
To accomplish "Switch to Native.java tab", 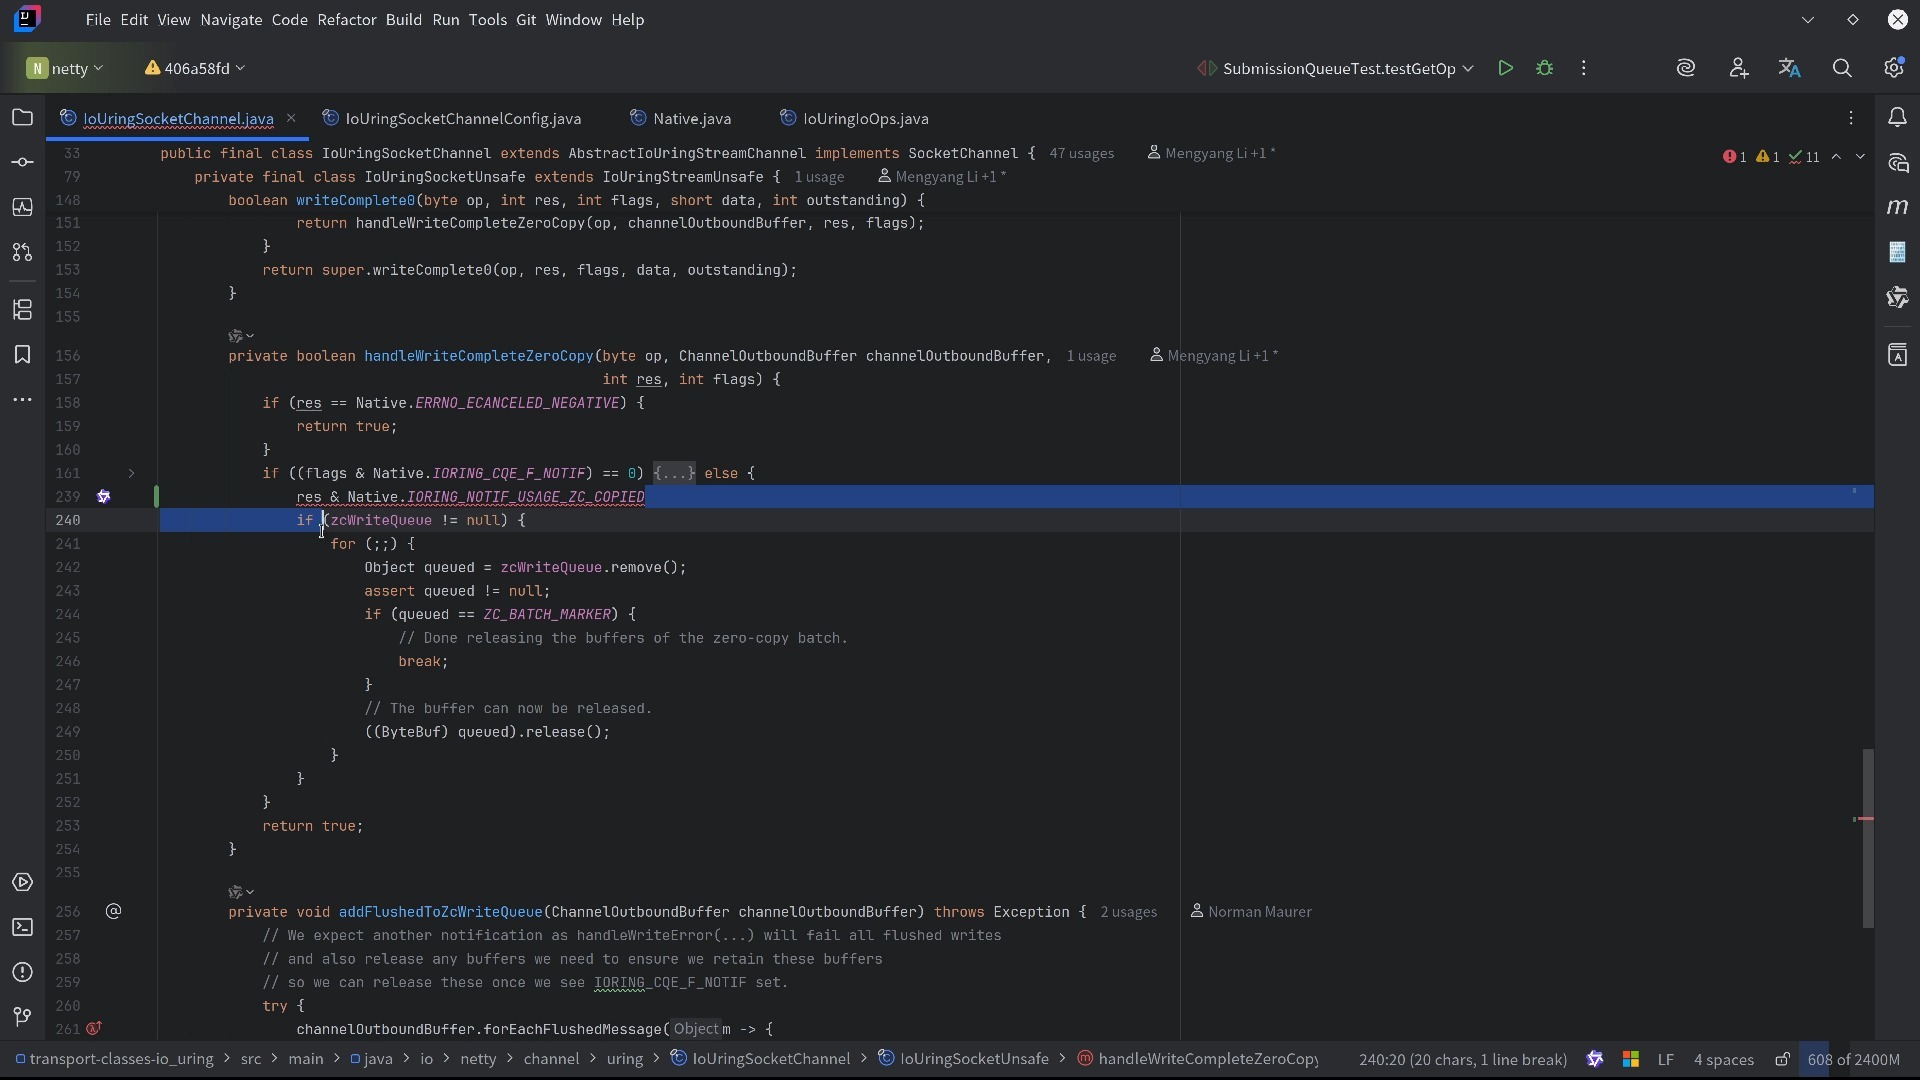I will tap(681, 118).
